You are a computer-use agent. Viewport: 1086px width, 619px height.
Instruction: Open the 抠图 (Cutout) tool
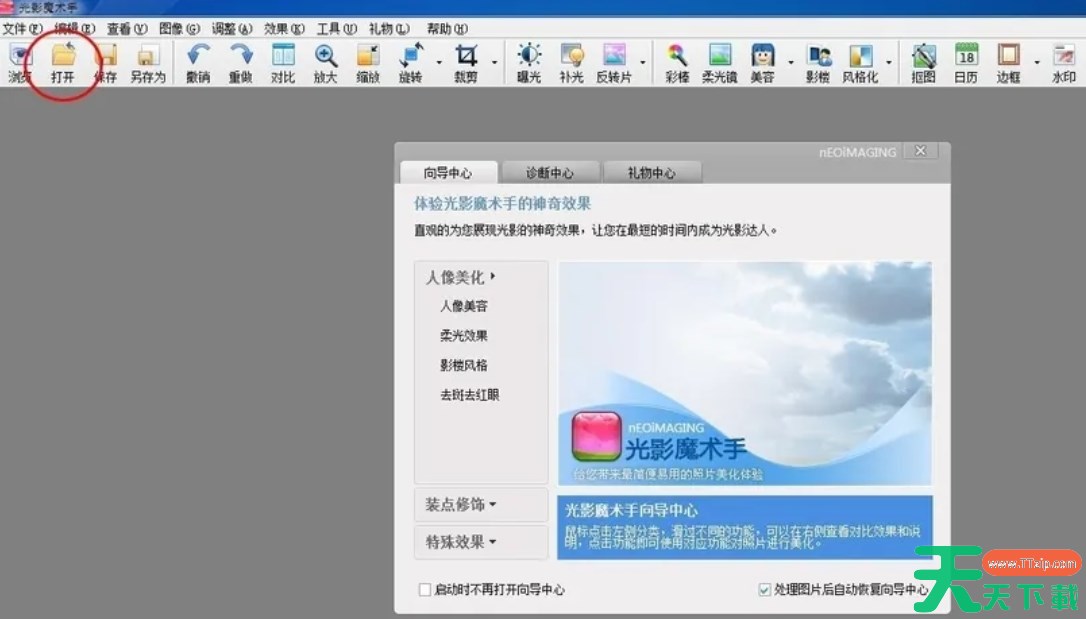tap(924, 62)
